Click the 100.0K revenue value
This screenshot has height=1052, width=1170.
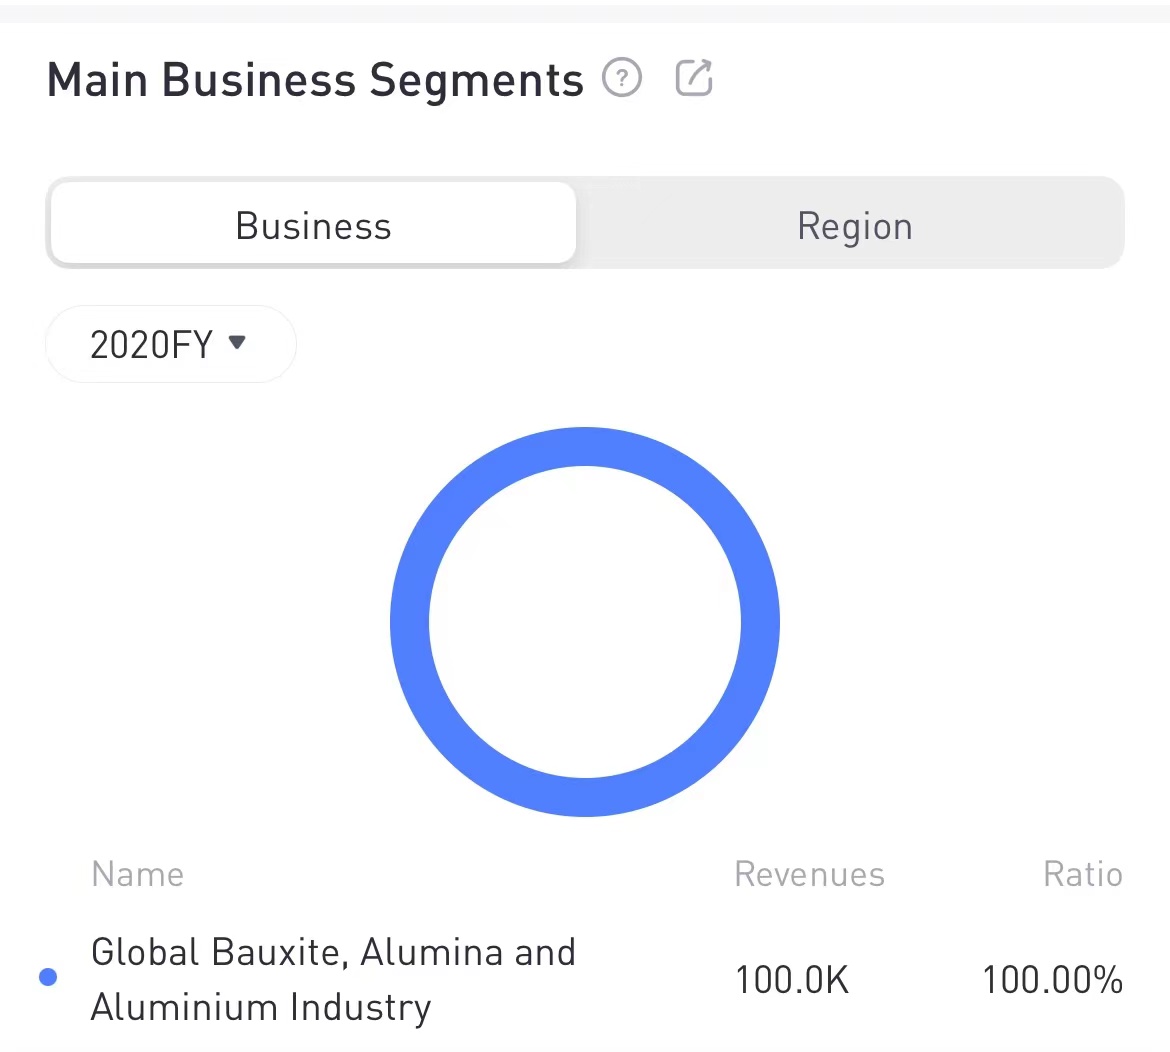pos(792,980)
